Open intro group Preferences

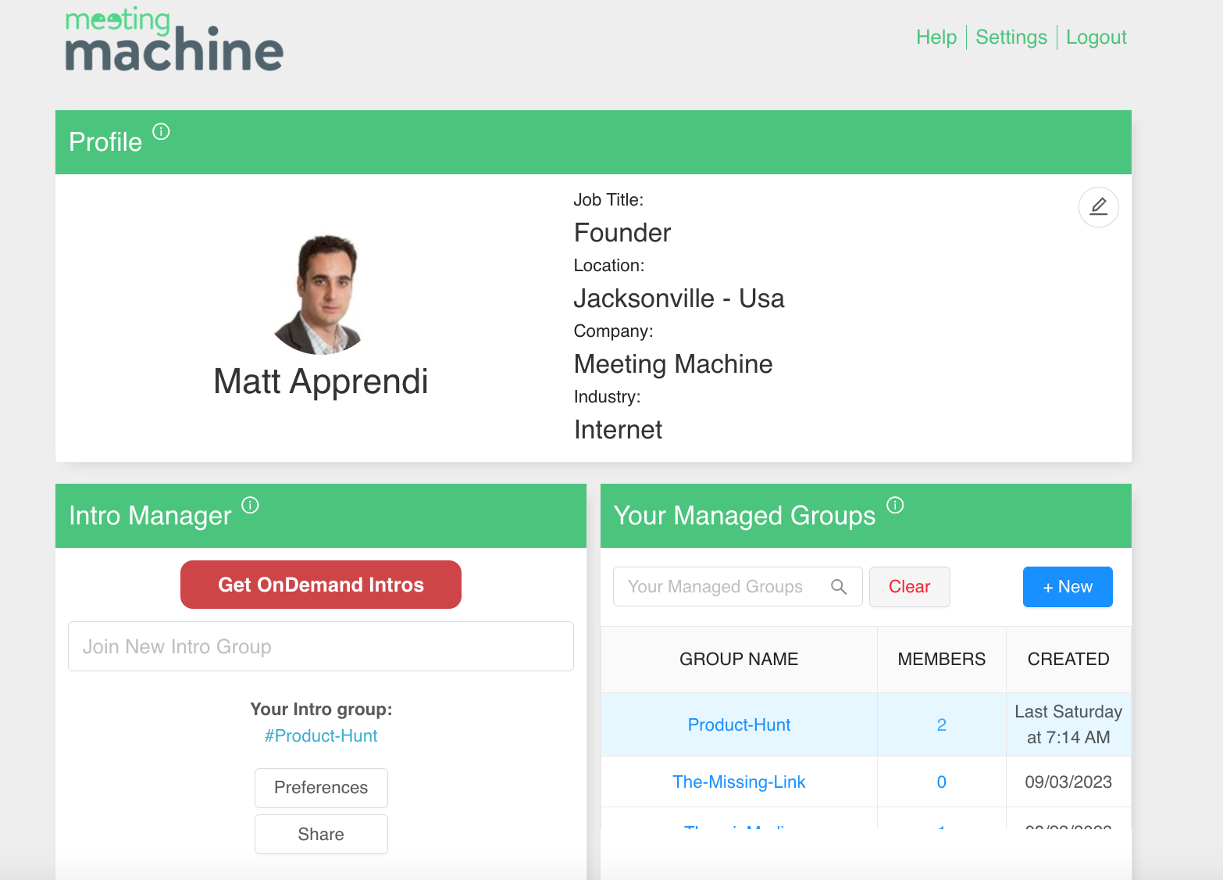click(321, 788)
